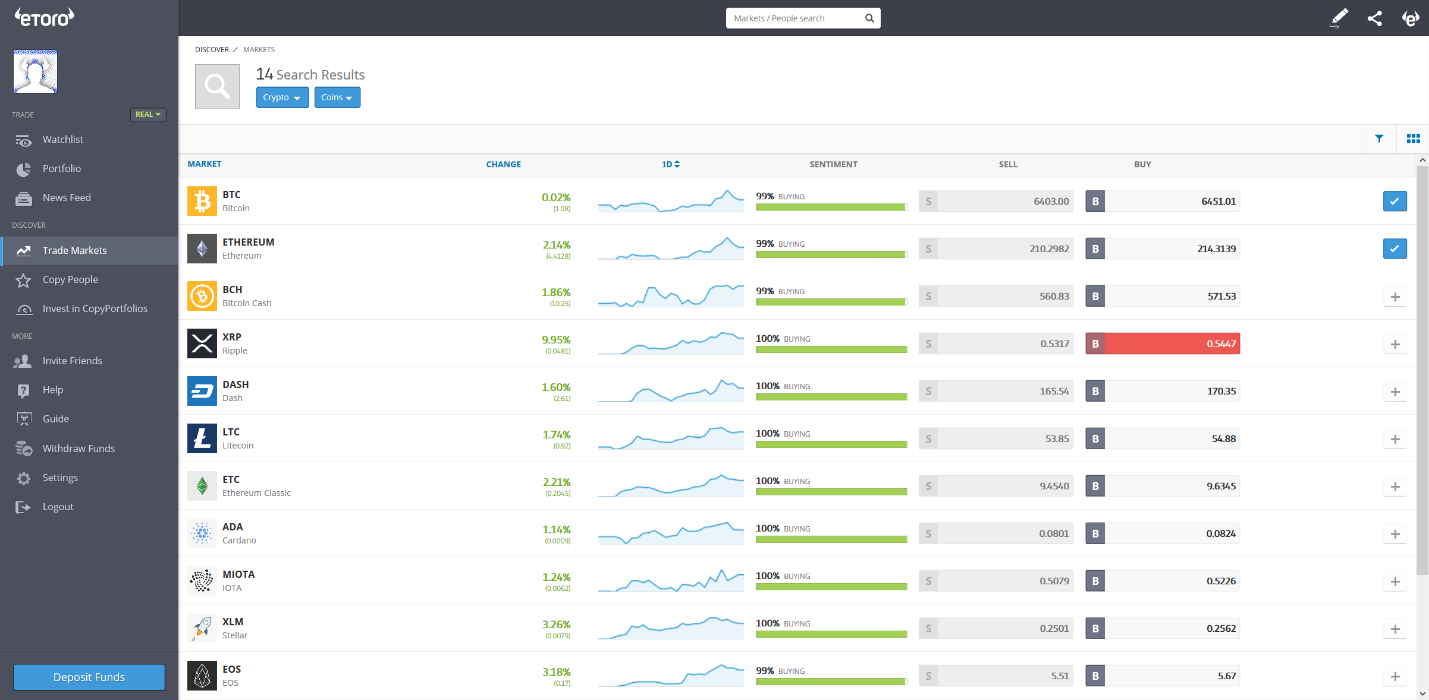Image resolution: width=1429 pixels, height=700 pixels.
Task: Click the Logout icon in the sidebar
Action: pos(24,507)
